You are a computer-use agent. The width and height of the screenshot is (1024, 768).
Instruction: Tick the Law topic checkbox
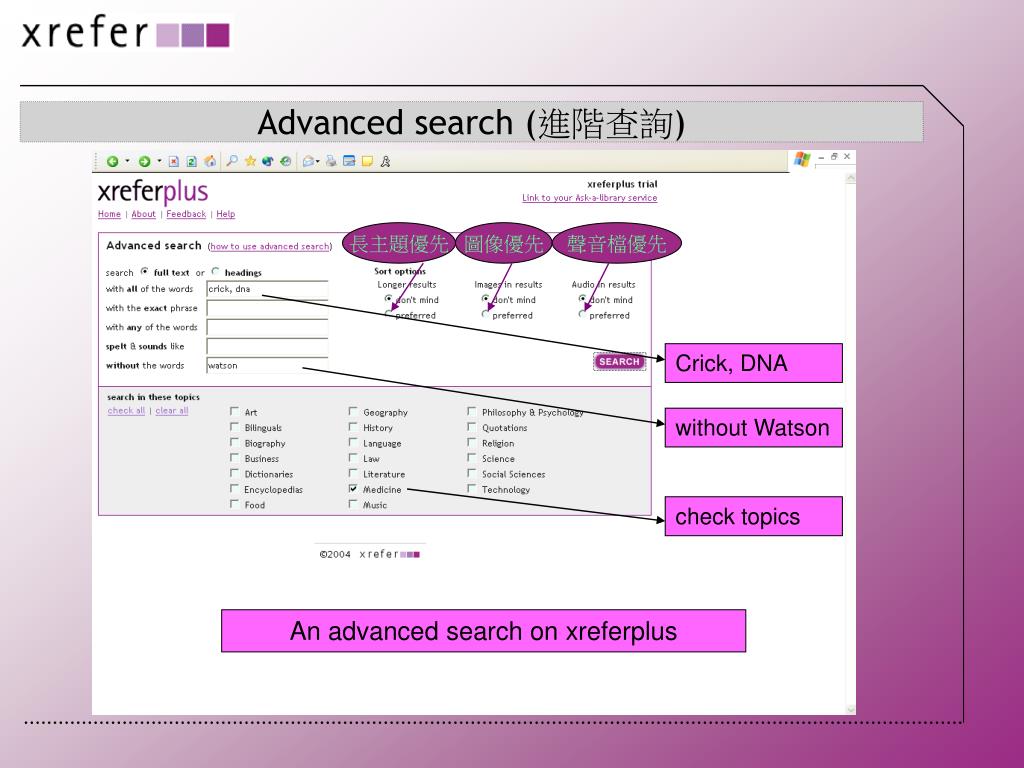353,458
